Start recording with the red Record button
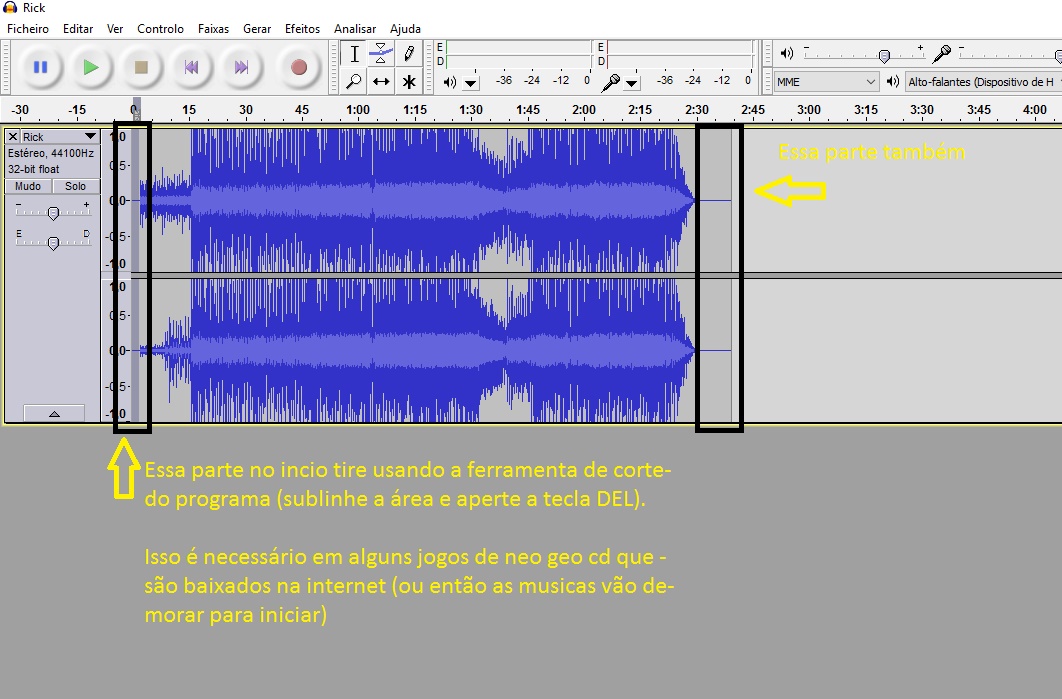The height and width of the screenshot is (699, 1062). tap(298, 67)
